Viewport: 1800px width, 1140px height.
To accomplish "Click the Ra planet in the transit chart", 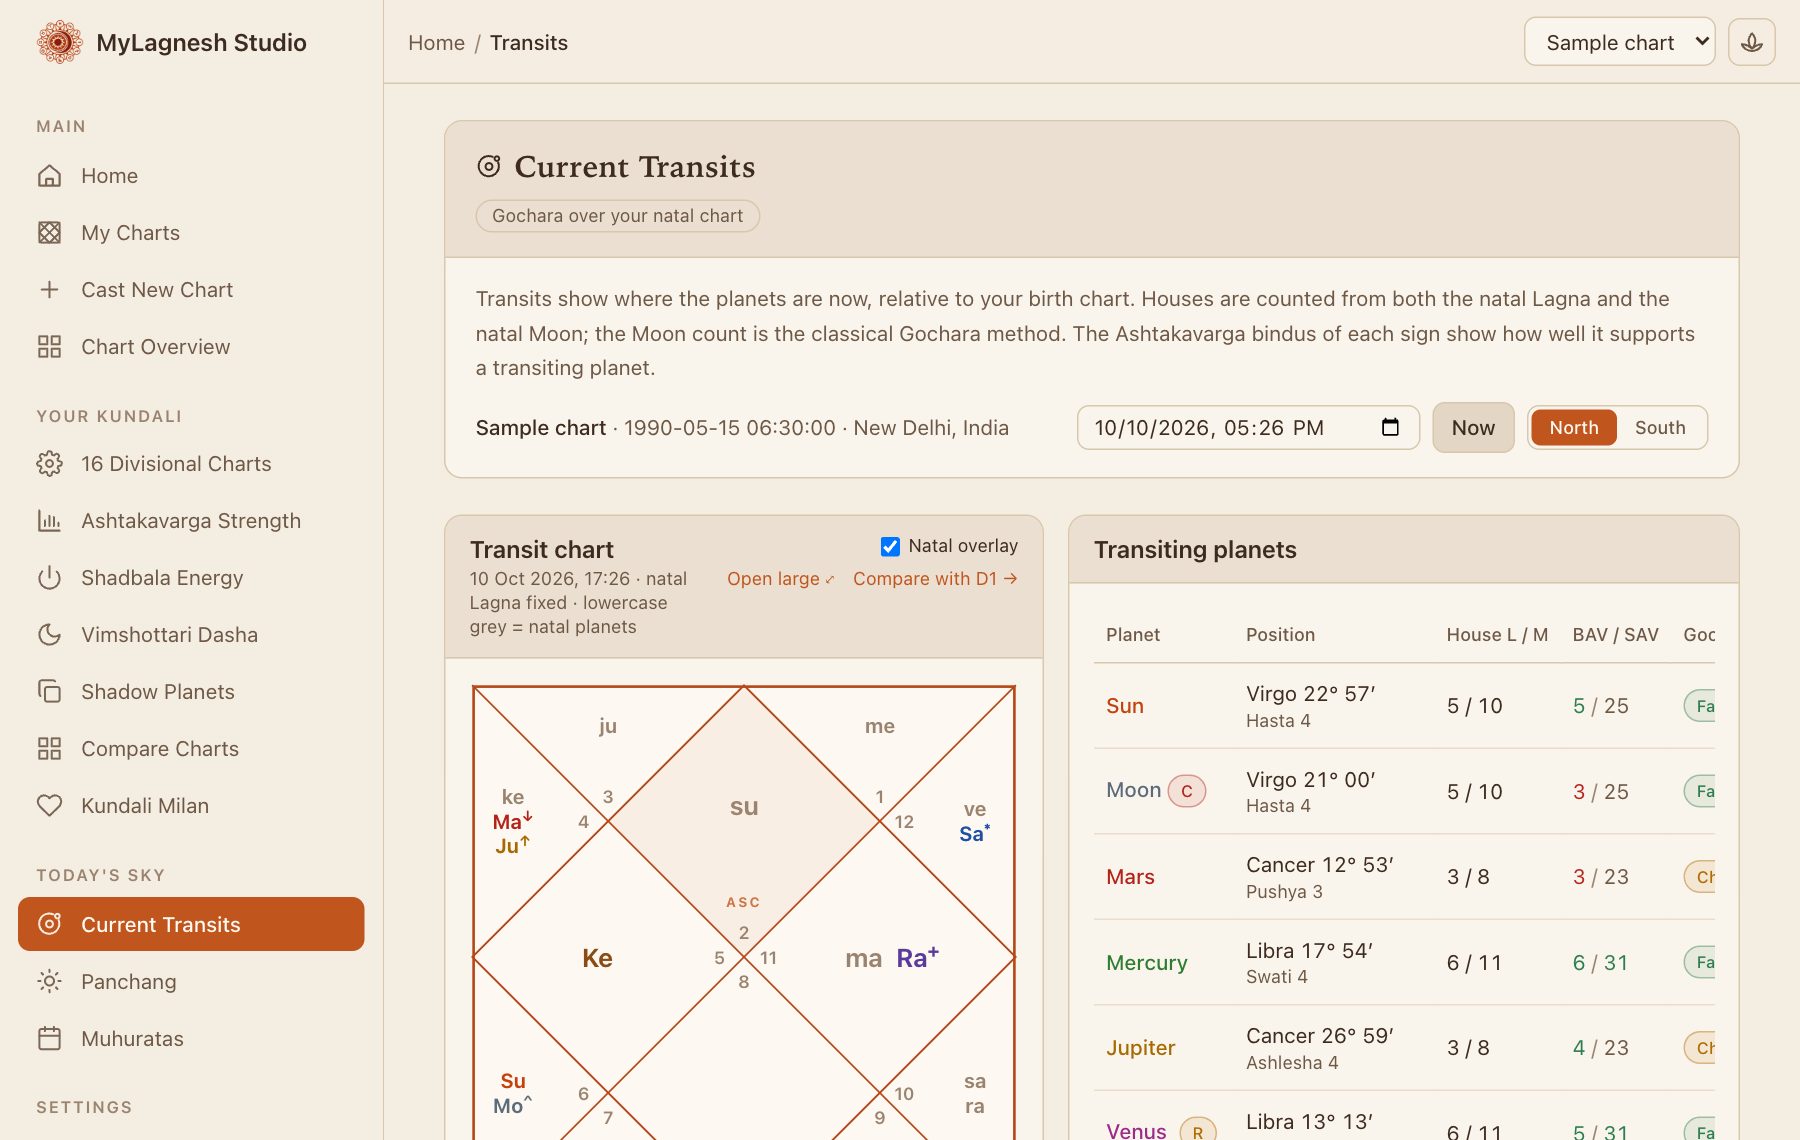I will click(917, 958).
